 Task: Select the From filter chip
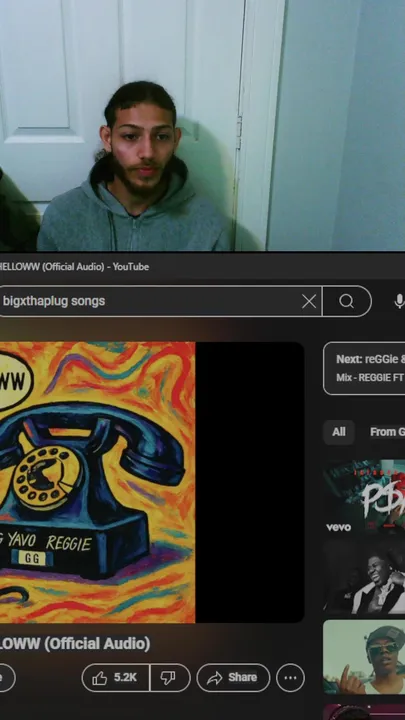click(385, 432)
